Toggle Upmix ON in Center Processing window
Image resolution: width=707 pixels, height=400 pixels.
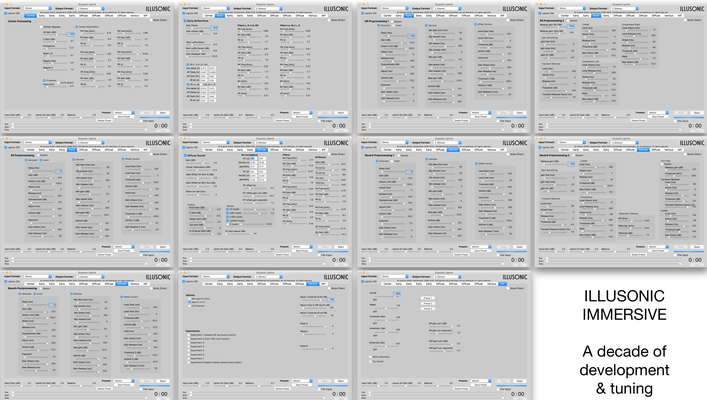click(x=5, y=14)
